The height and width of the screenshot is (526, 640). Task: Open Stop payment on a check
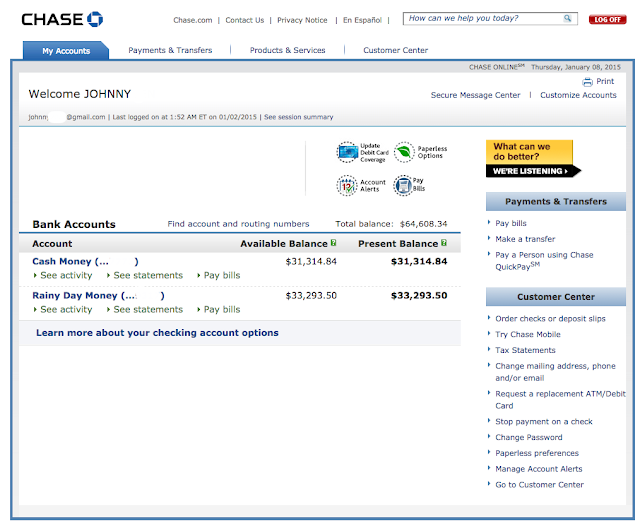tap(544, 422)
